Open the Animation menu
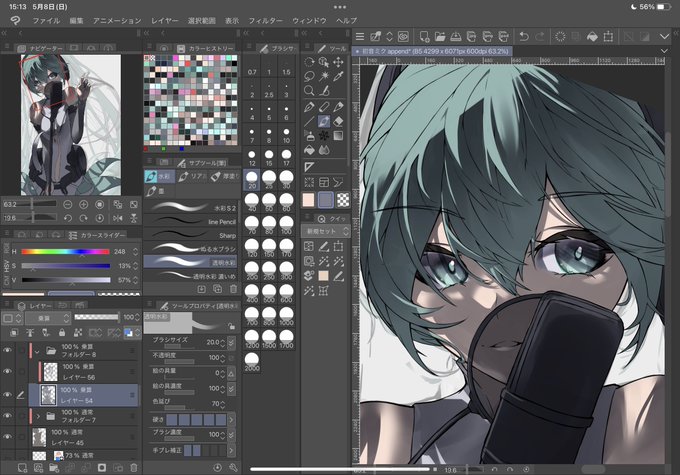The image size is (680, 475). [117, 20]
